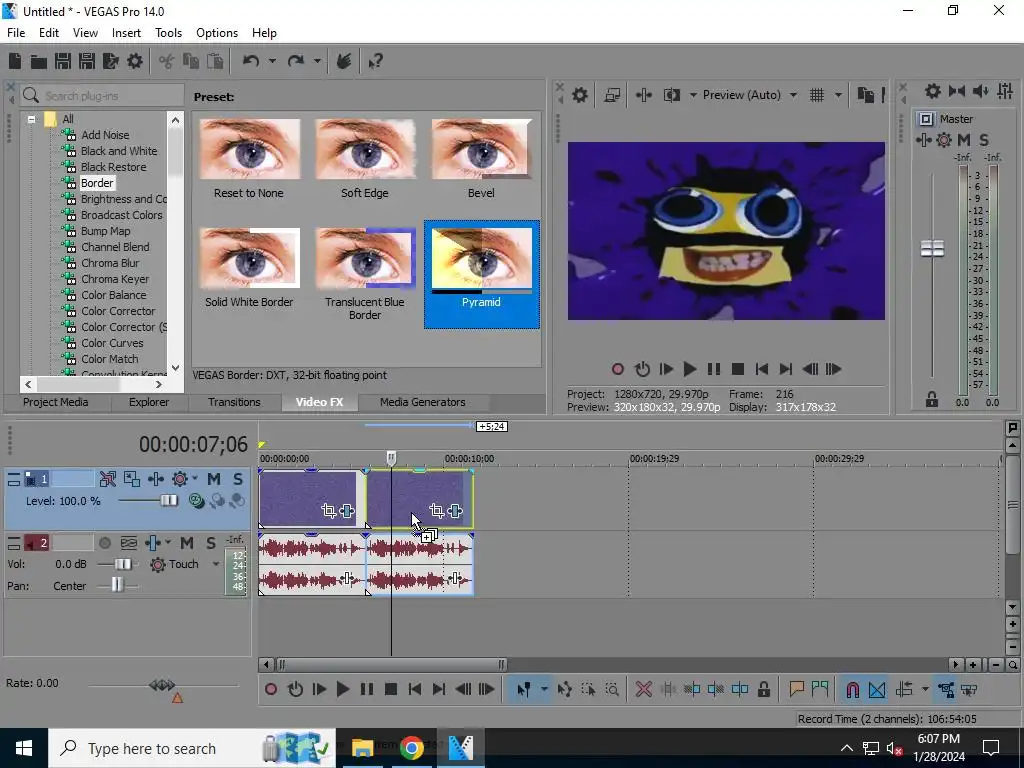Toggle Automatic Crossfades button

coord(877,689)
